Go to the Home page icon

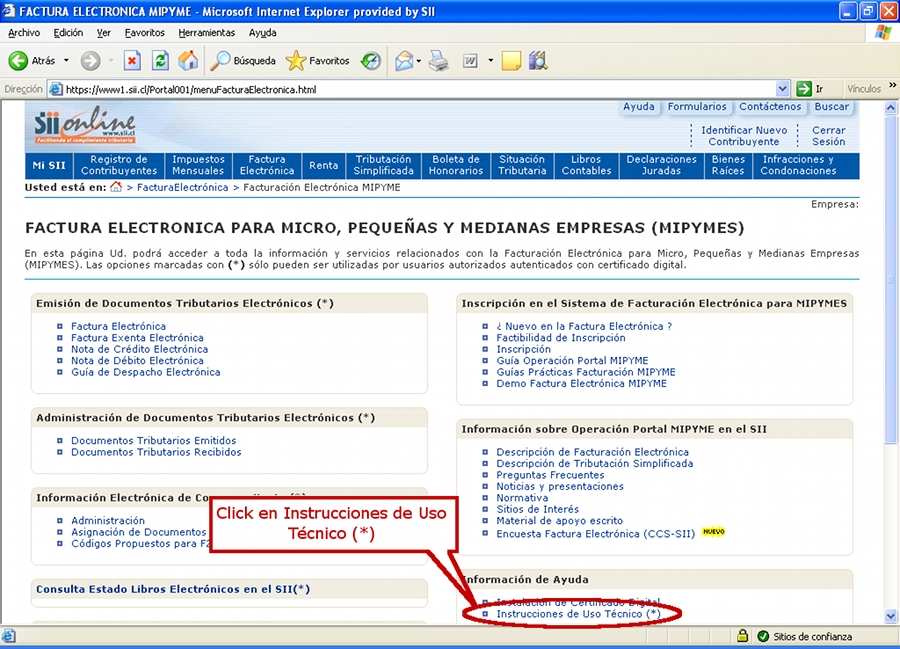coord(188,60)
